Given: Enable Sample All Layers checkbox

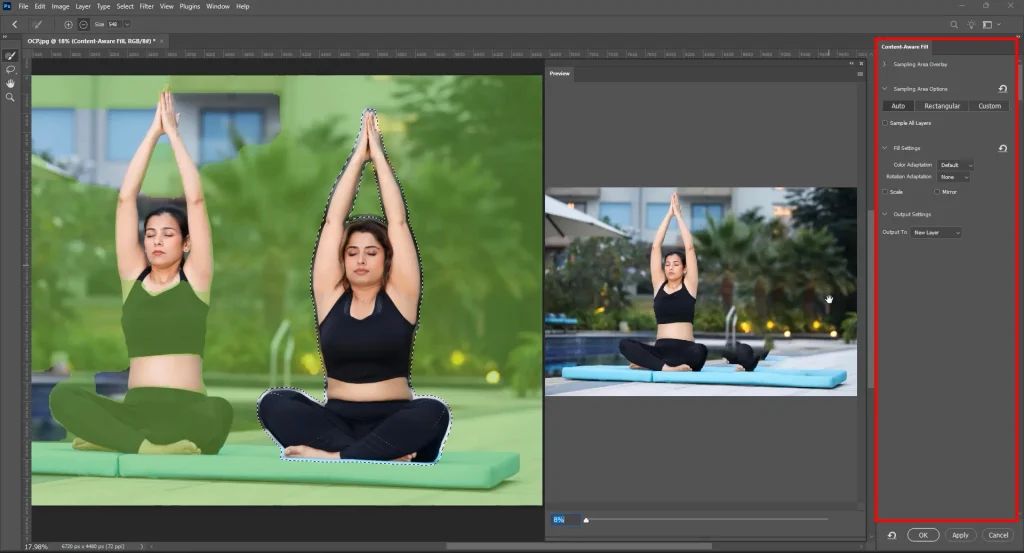Looking at the screenshot, I should point(885,123).
